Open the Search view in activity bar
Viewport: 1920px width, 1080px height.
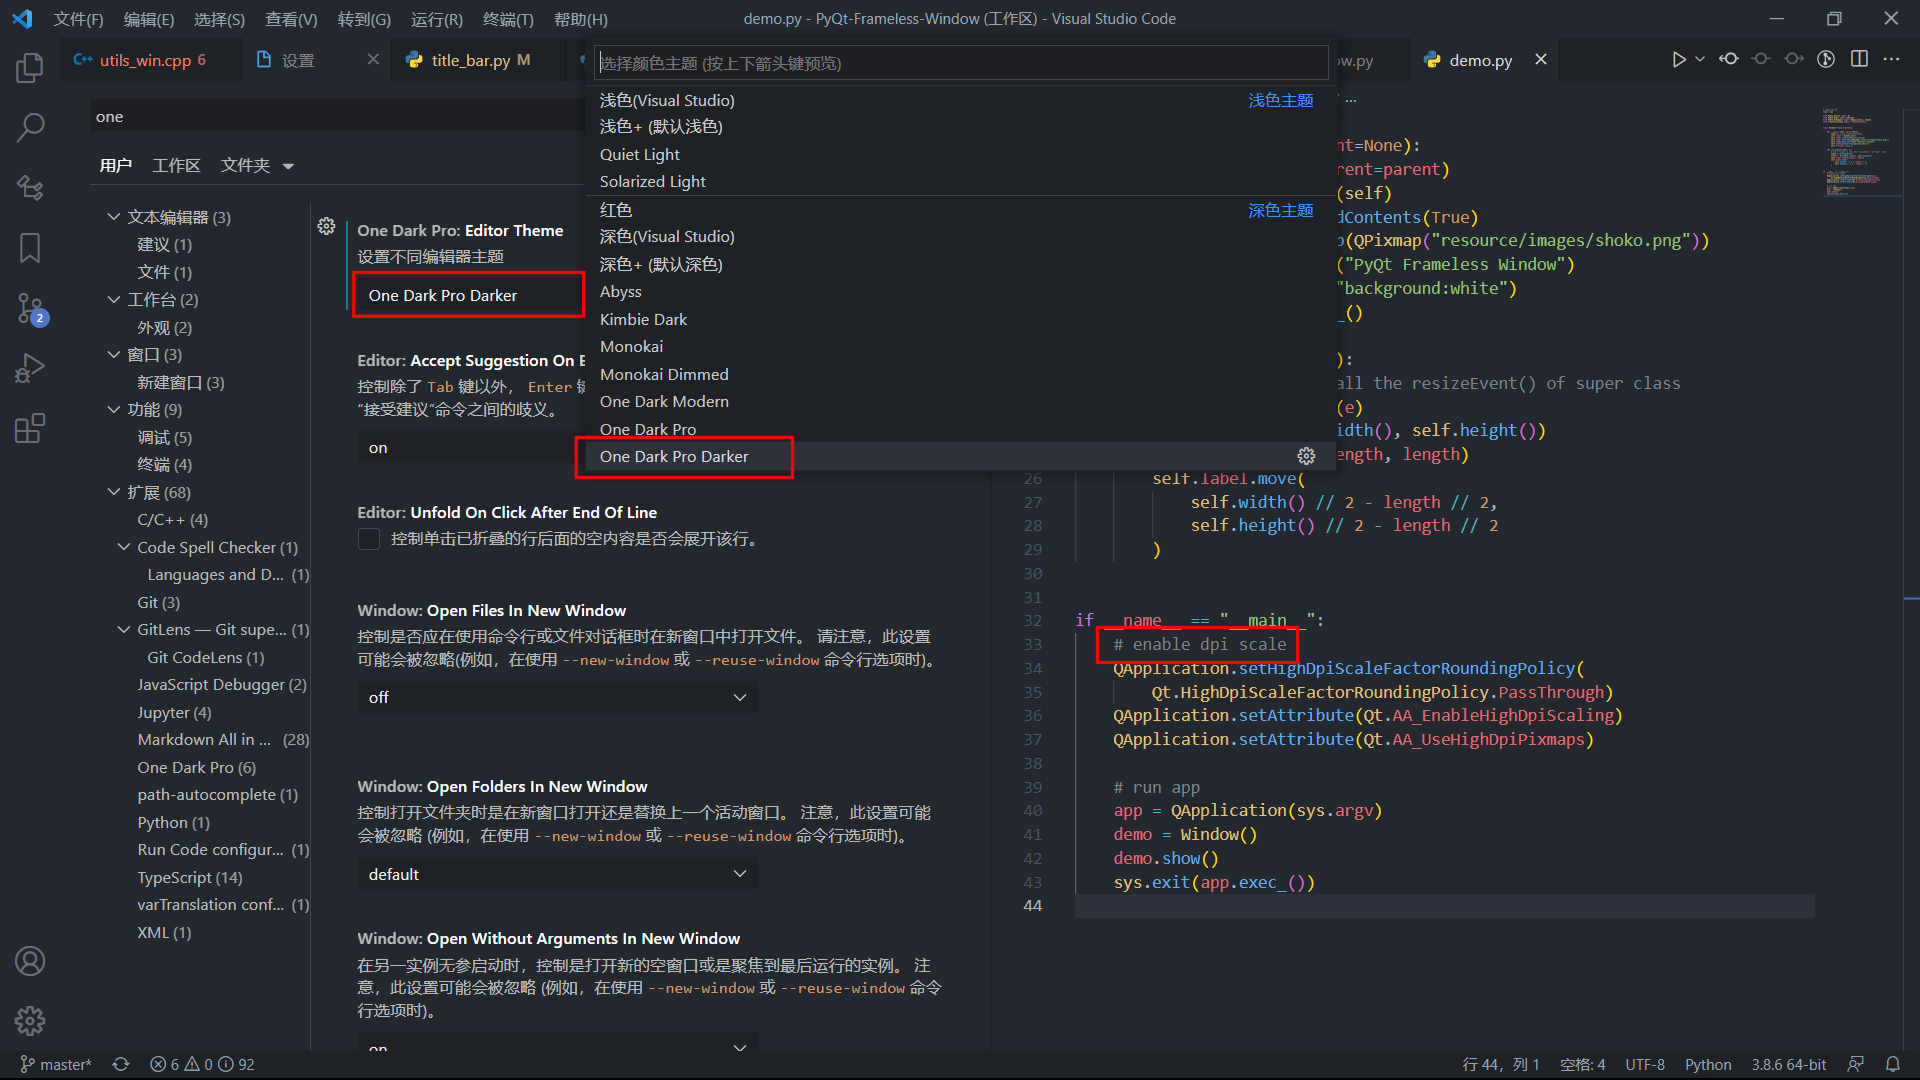point(30,128)
